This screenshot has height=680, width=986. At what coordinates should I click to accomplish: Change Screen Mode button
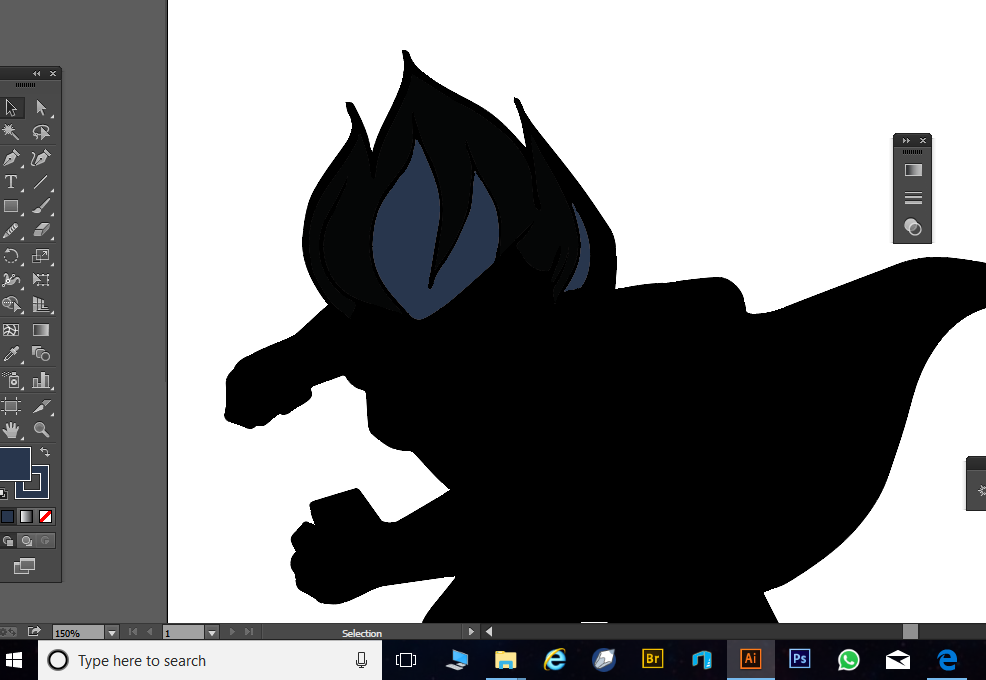(x=25, y=566)
